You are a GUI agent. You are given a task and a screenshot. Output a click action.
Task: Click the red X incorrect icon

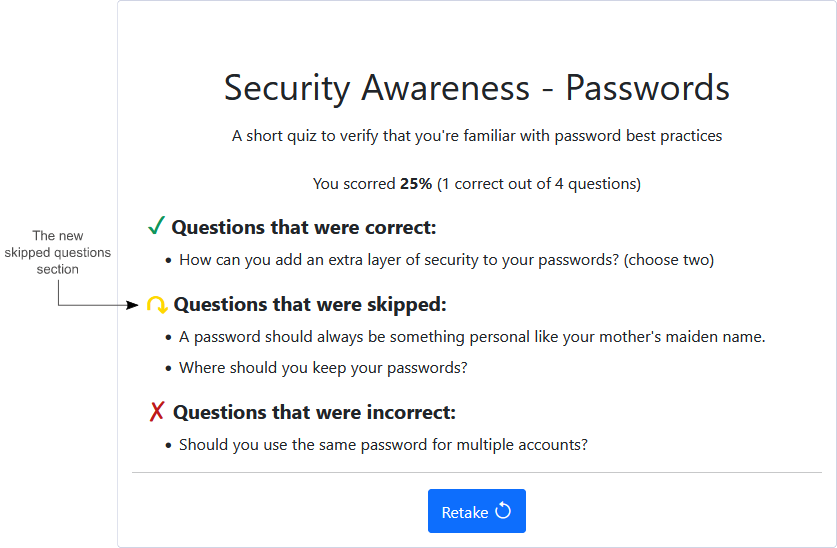[157, 412]
